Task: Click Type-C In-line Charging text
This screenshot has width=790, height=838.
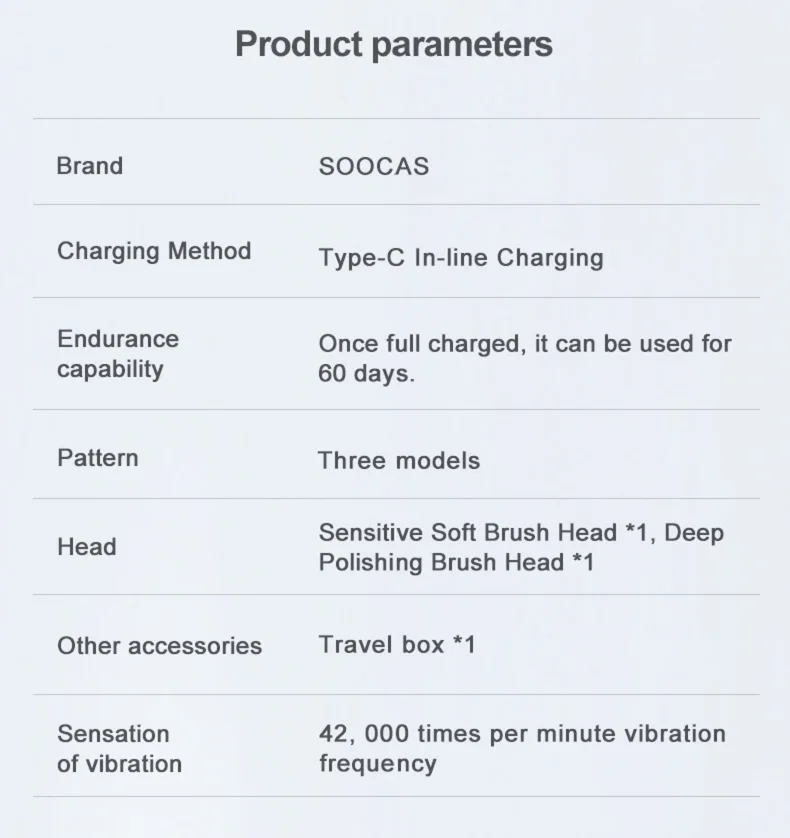Action: pyautogui.click(x=461, y=258)
